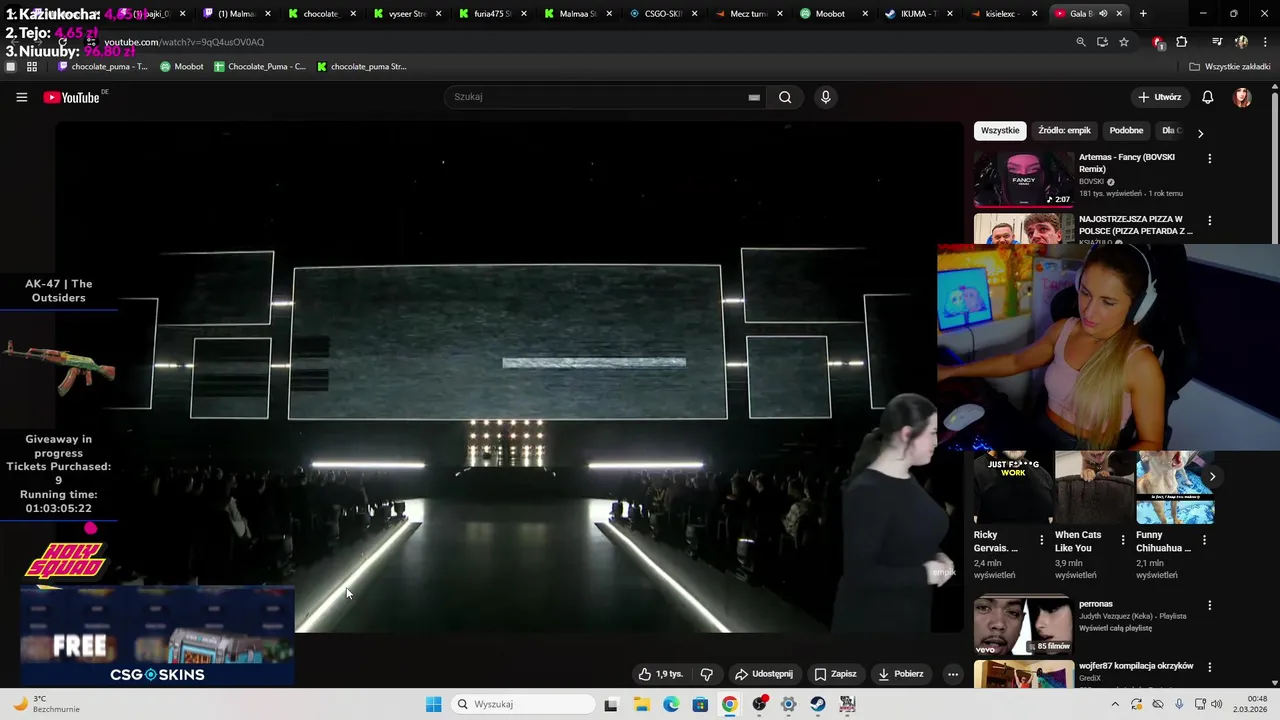Click the Udostępnij share button

763,674
